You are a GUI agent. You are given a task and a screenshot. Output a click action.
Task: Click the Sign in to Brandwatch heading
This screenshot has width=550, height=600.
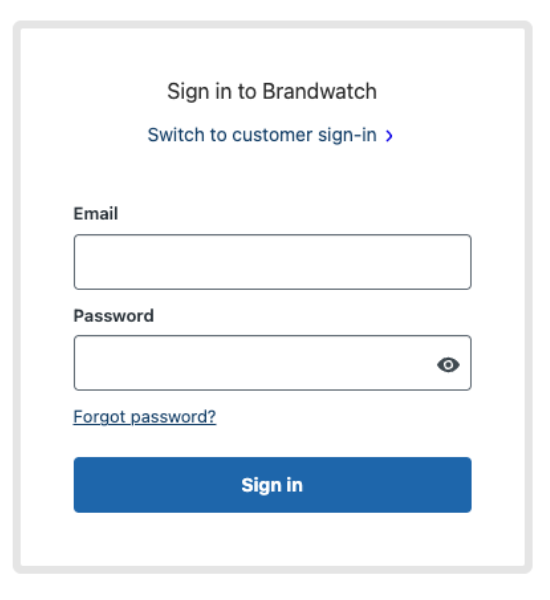(272, 92)
